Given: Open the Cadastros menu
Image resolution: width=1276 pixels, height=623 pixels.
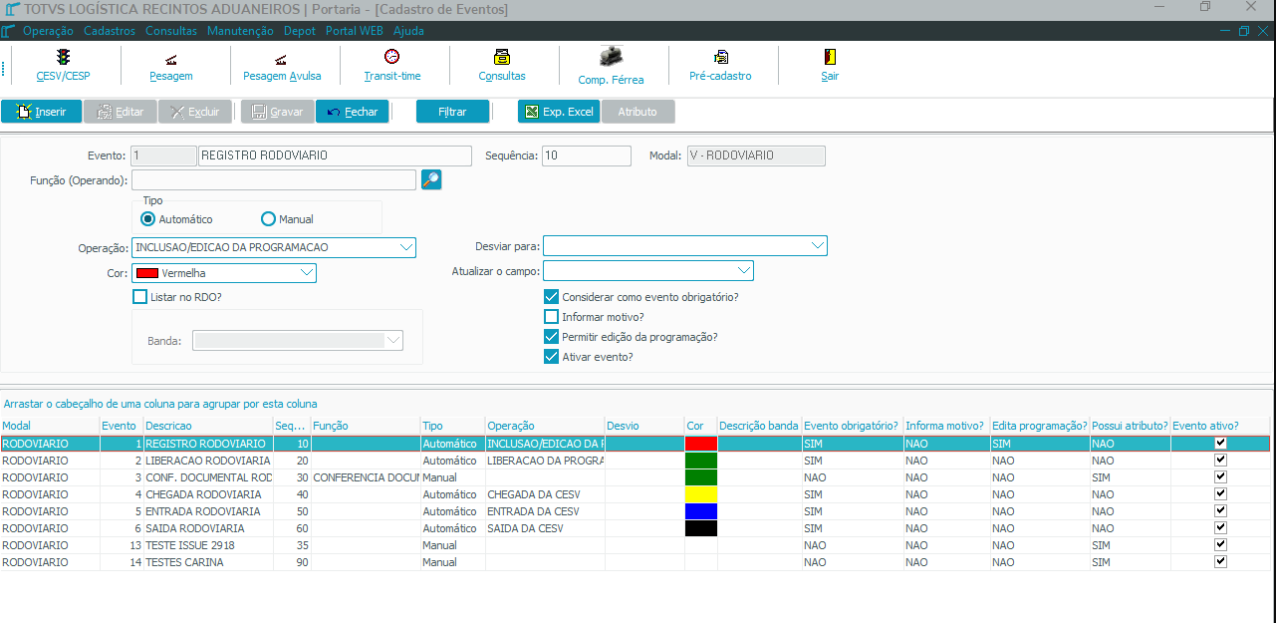Looking at the screenshot, I should coord(109,31).
